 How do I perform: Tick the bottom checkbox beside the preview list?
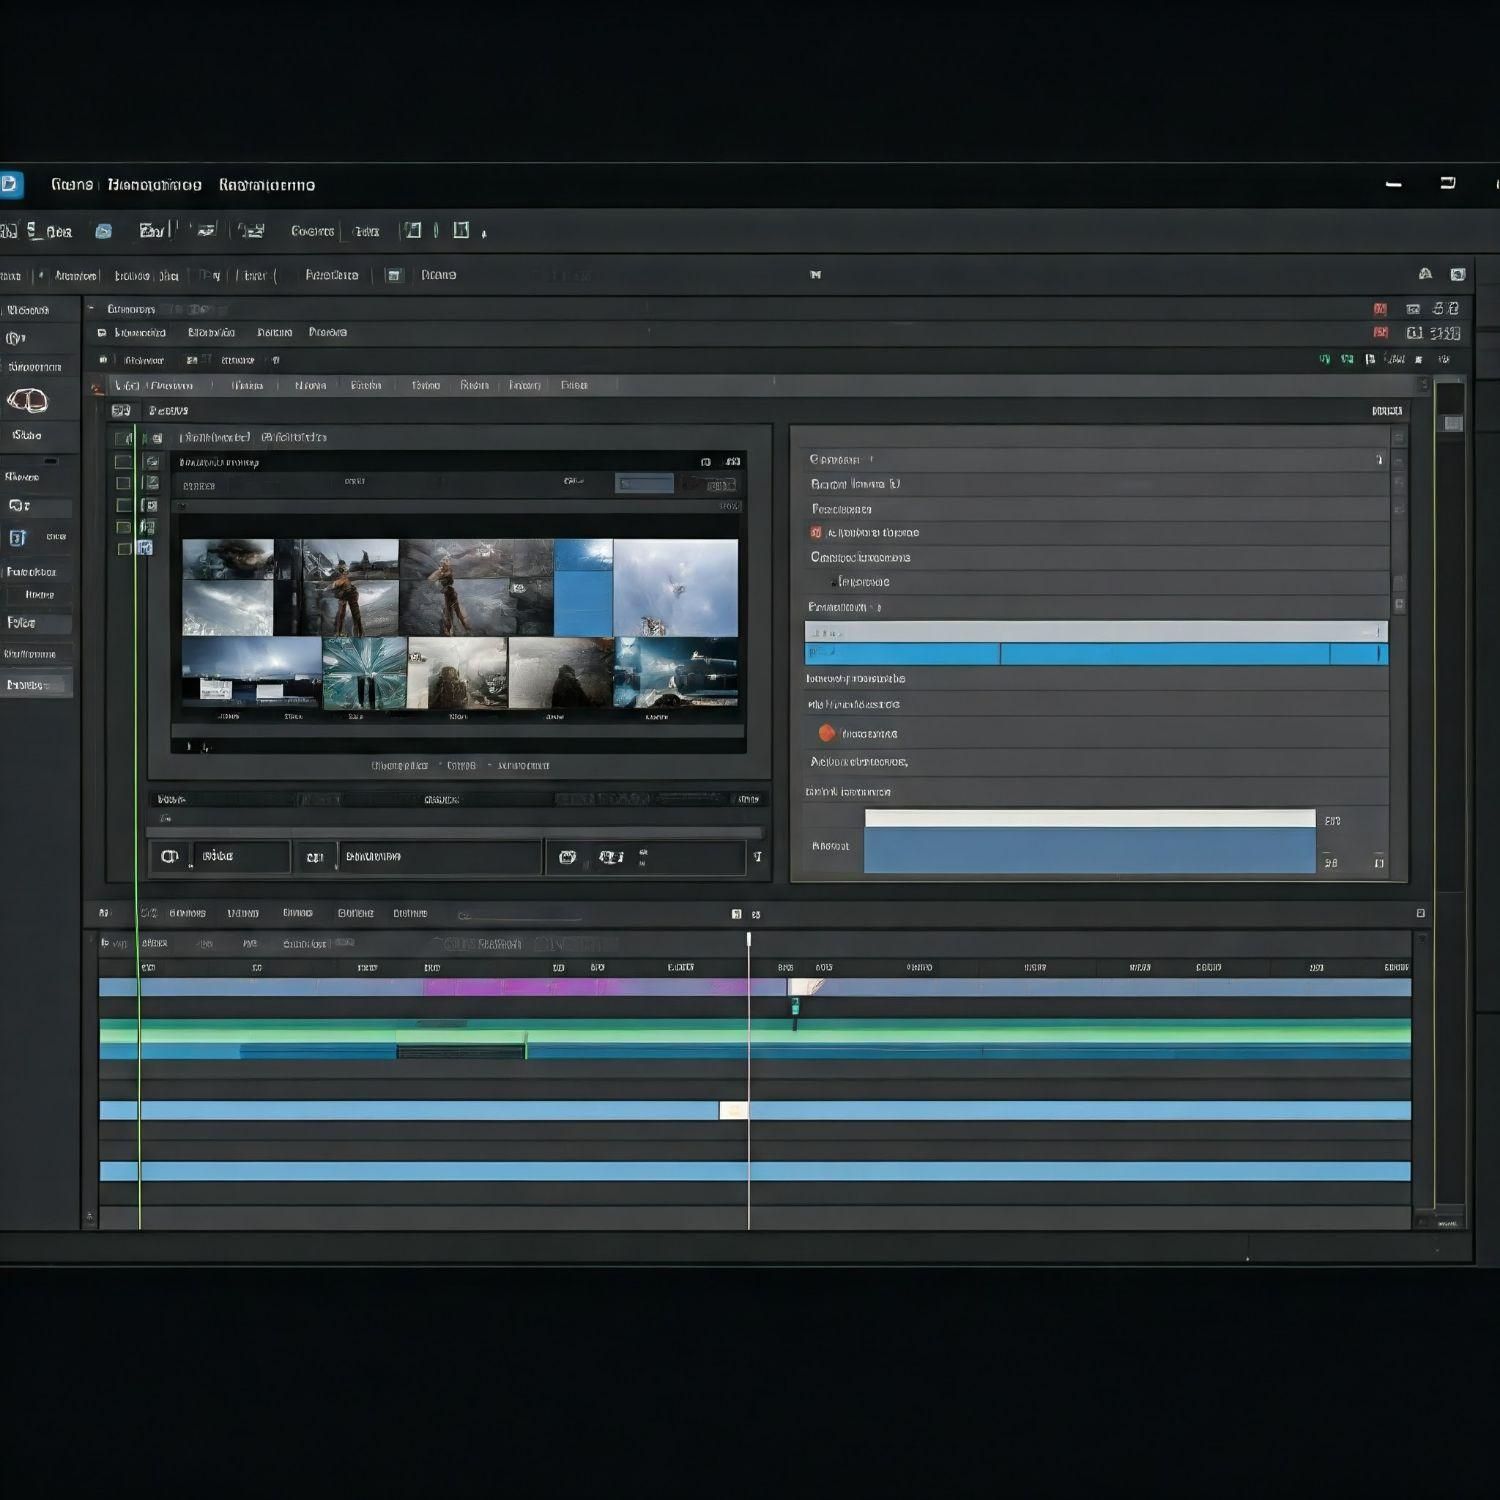pyautogui.click(x=124, y=549)
